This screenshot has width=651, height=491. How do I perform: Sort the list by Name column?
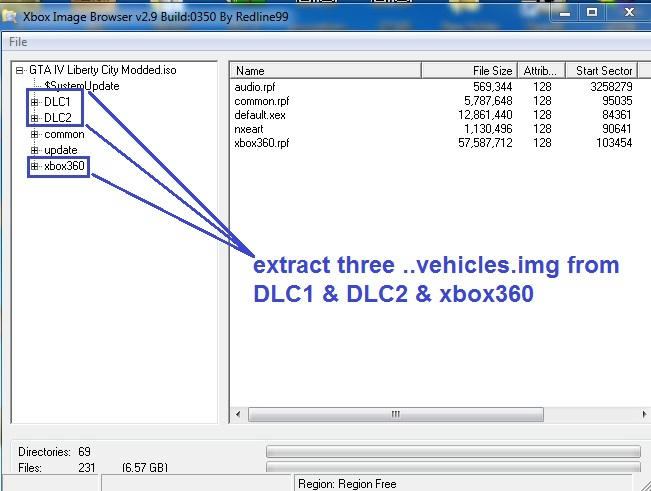coord(325,71)
